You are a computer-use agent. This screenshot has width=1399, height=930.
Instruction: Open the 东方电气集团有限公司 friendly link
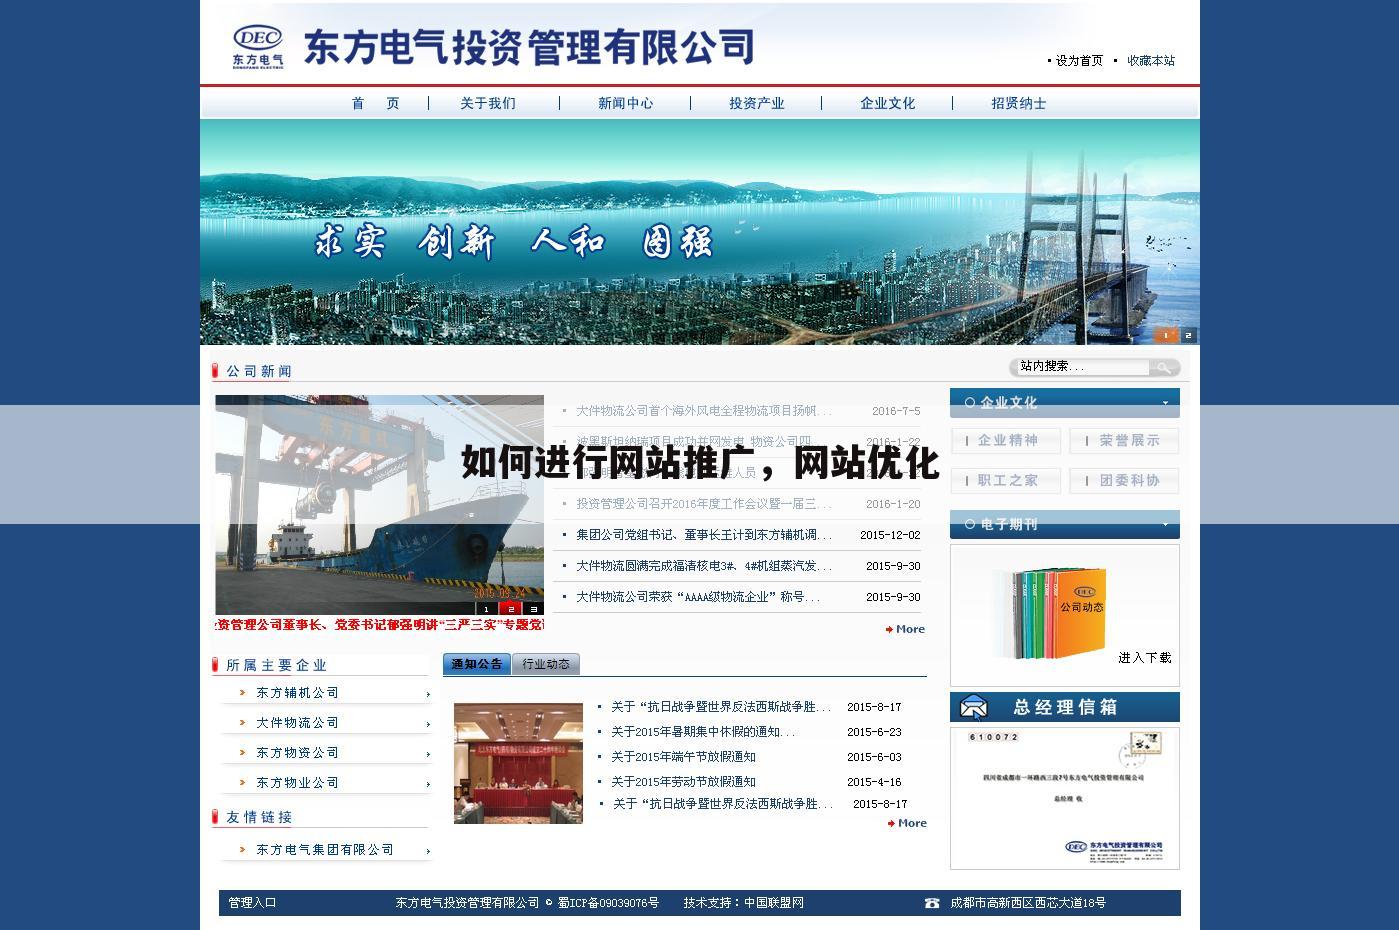tap(325, 850)
